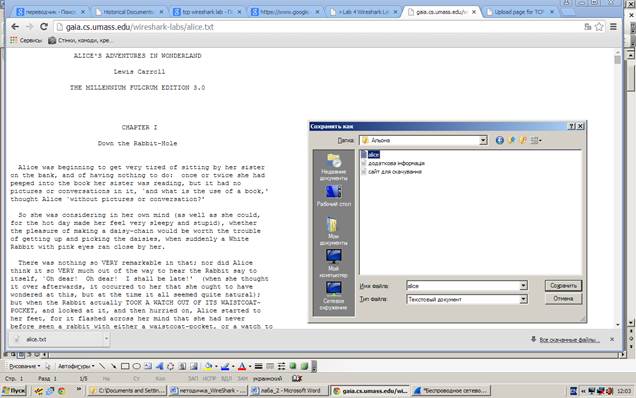
Task: Switch to методичка_WireShark taskbar window
Action: [208, 391]
